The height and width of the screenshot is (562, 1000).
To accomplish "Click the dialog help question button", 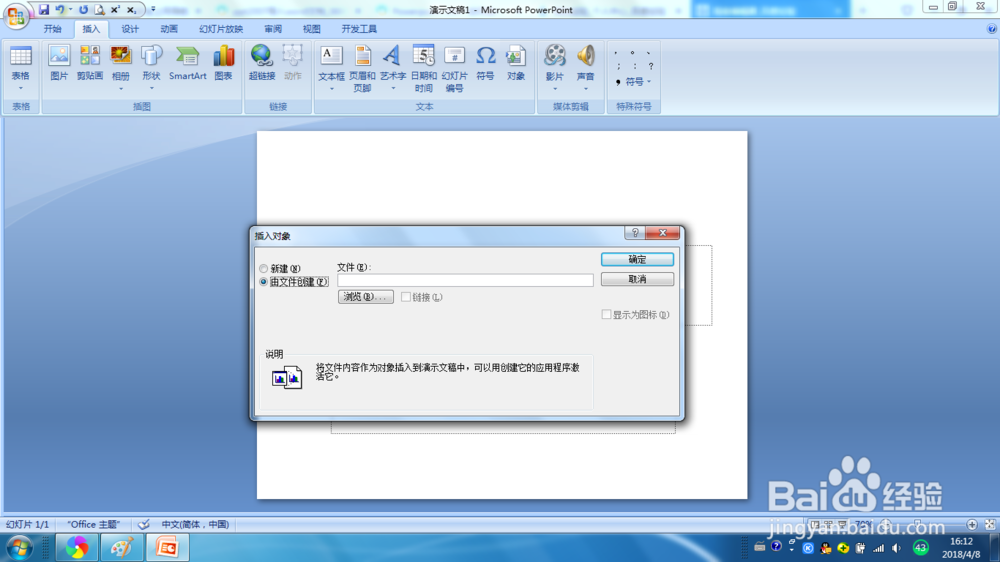I will tap(635, 233).
